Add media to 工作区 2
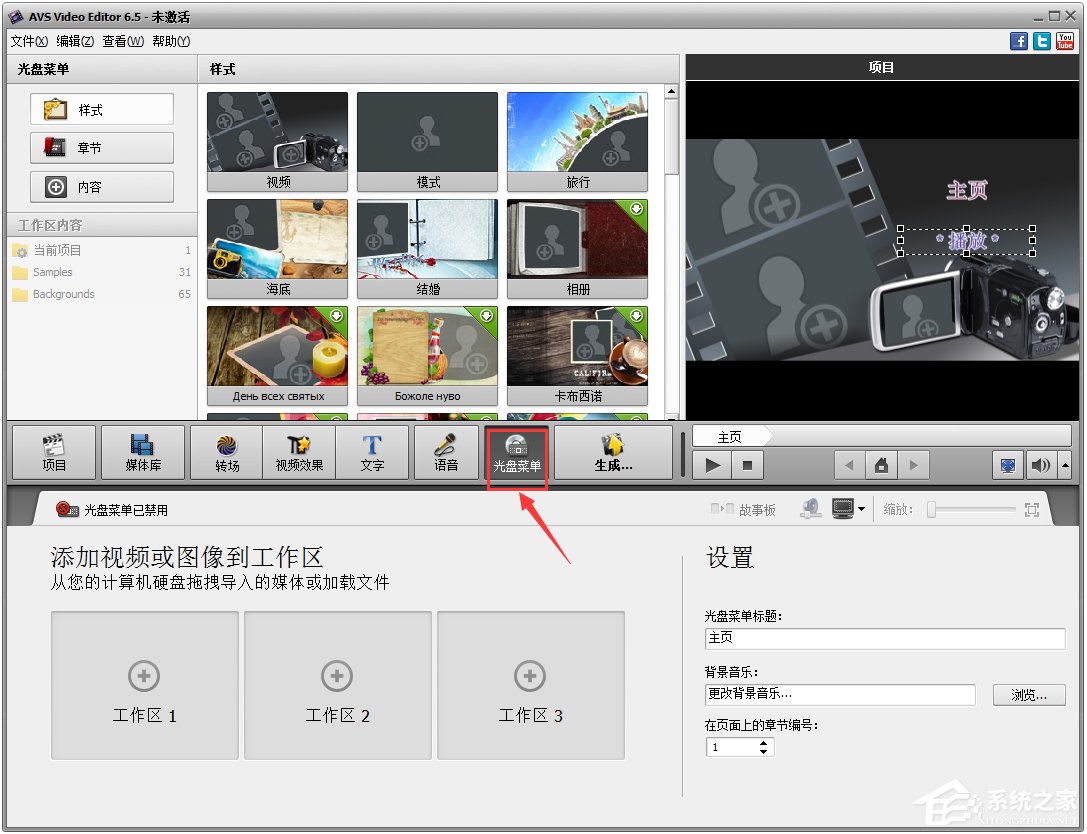 pos(338,685)
